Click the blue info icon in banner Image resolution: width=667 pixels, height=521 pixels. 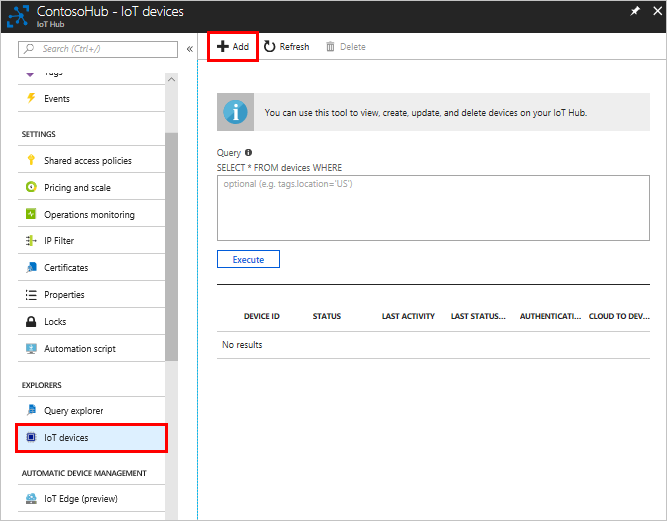coord(235,112)
